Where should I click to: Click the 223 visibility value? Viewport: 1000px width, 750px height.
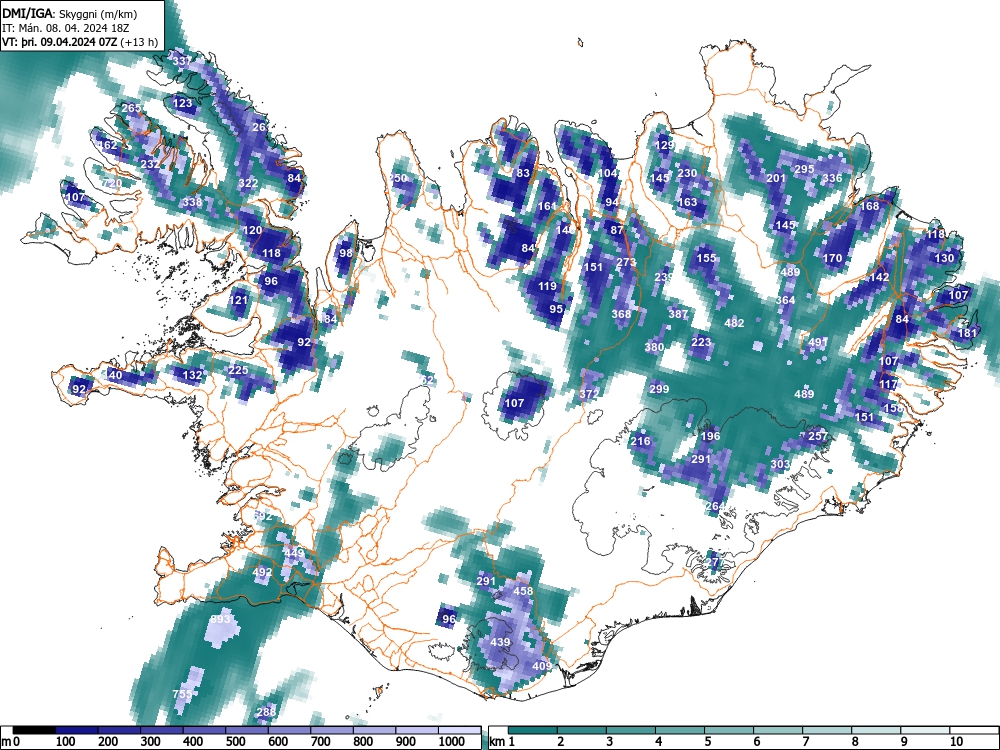tap(701, 342)
